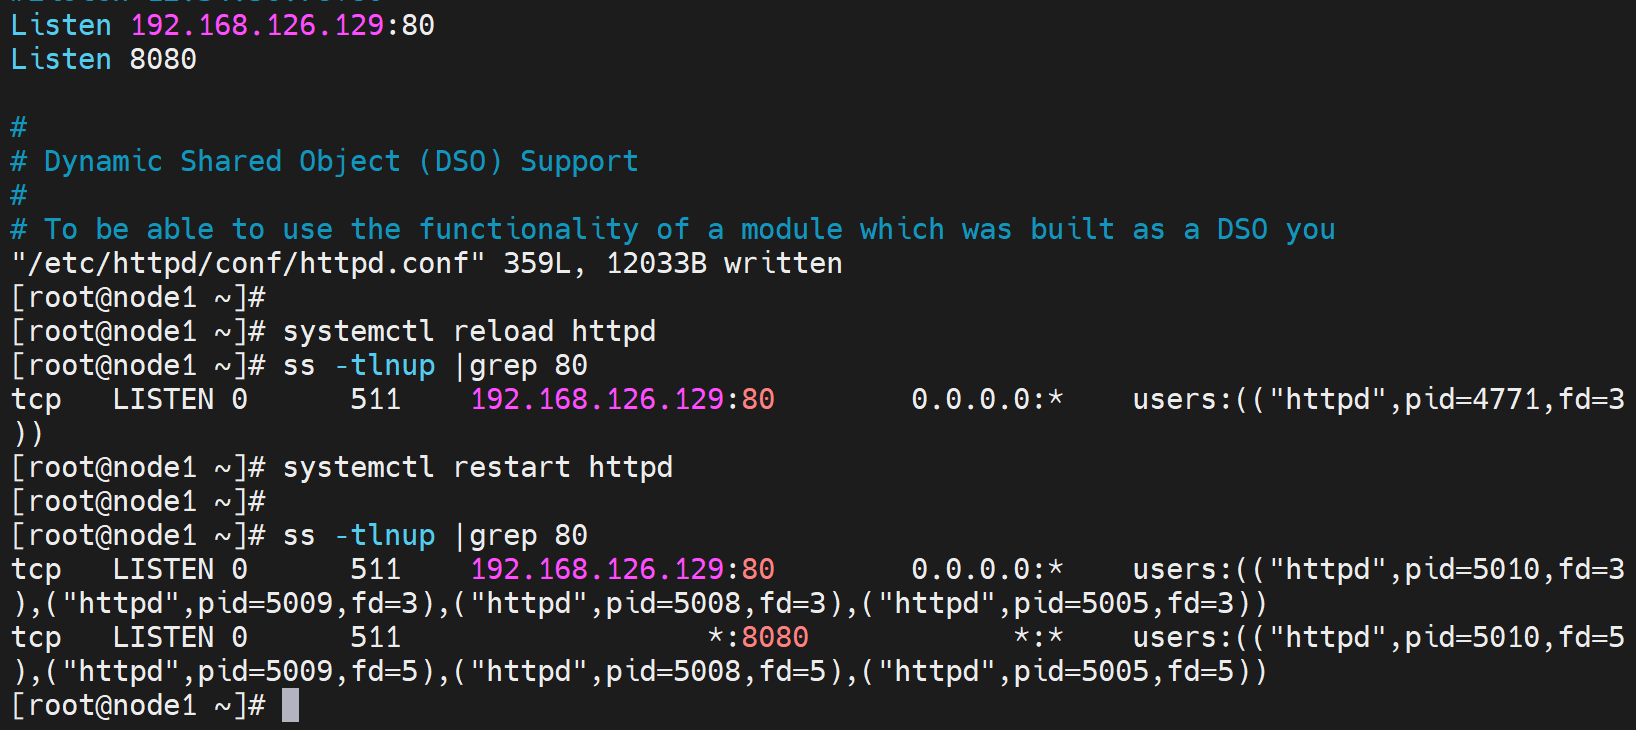
Task: Click the empty prompt after the restart command
Action: pyautogui.click(x=138, y=501)
